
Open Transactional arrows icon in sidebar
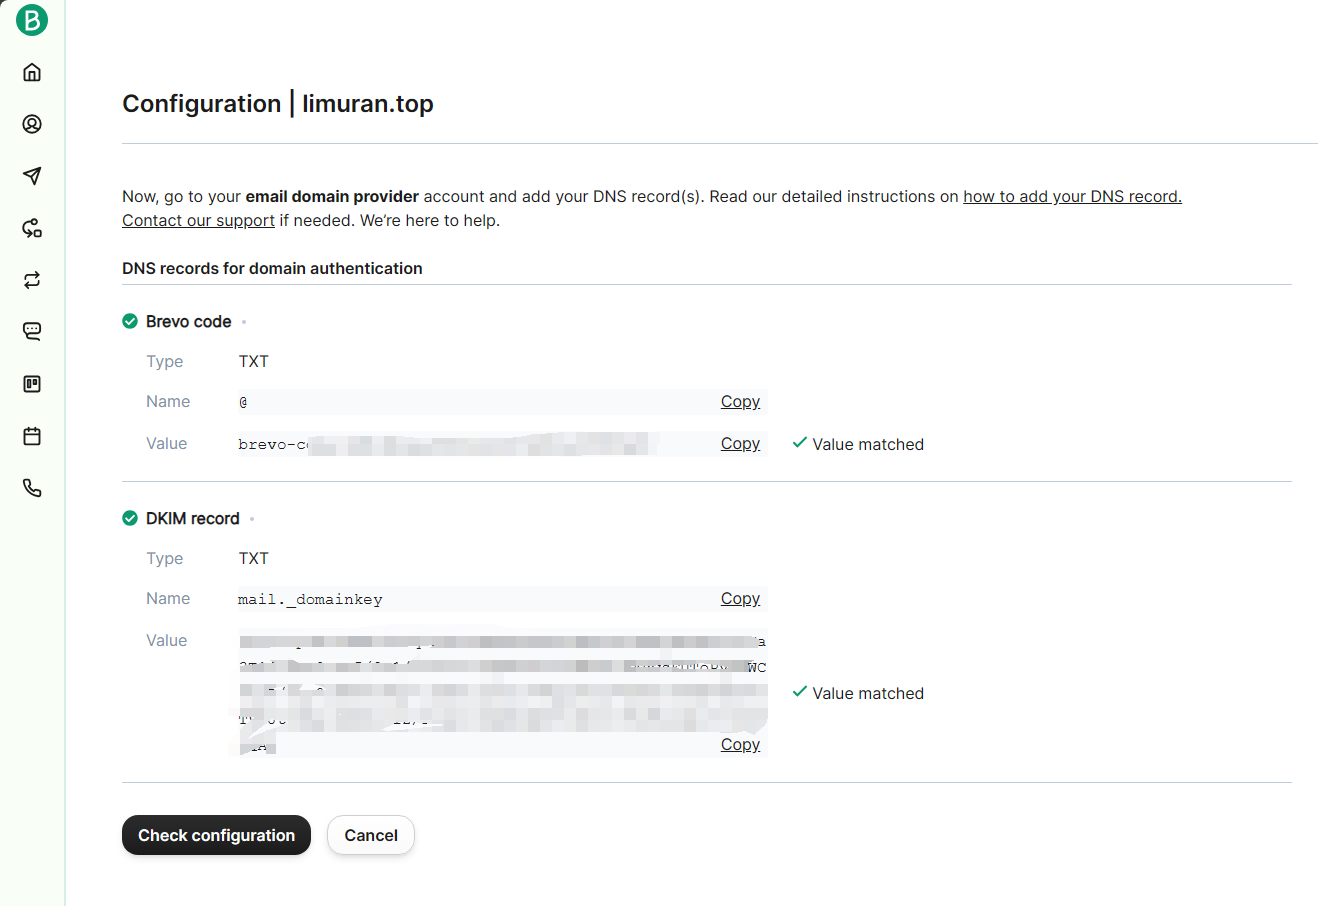[x=32, y=280]
